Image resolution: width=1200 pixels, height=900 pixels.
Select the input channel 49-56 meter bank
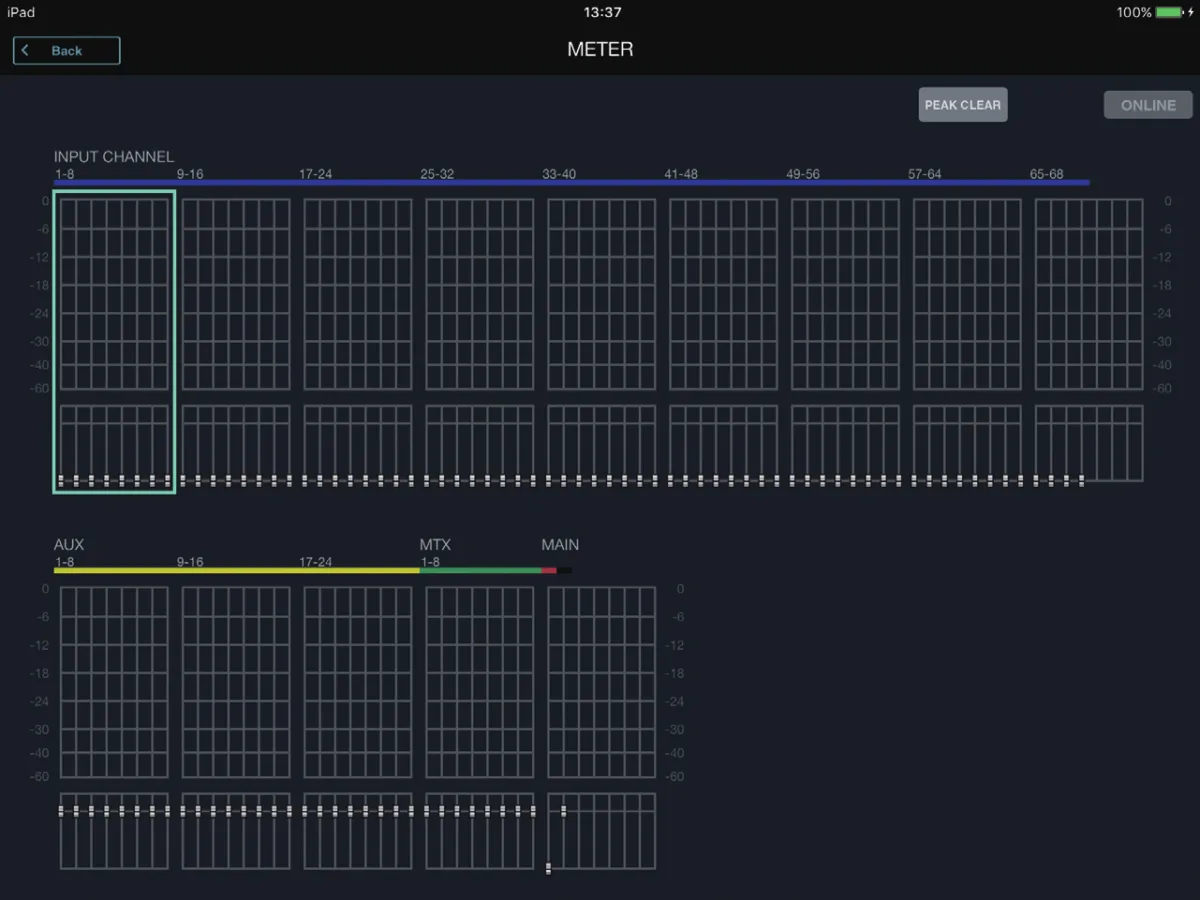(x=846, y=341)
